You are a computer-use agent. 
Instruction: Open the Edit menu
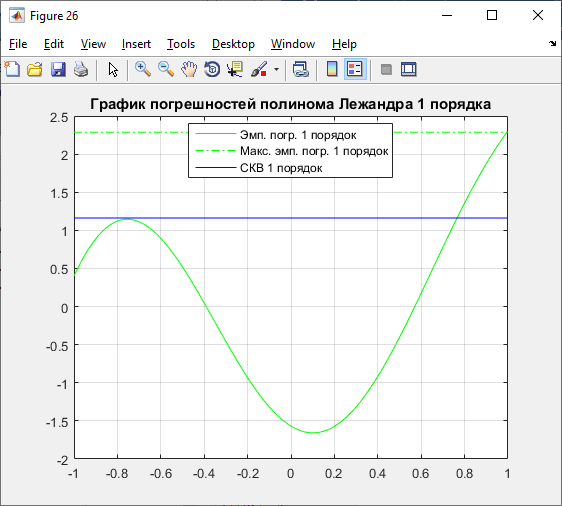[x=54, y=44]
